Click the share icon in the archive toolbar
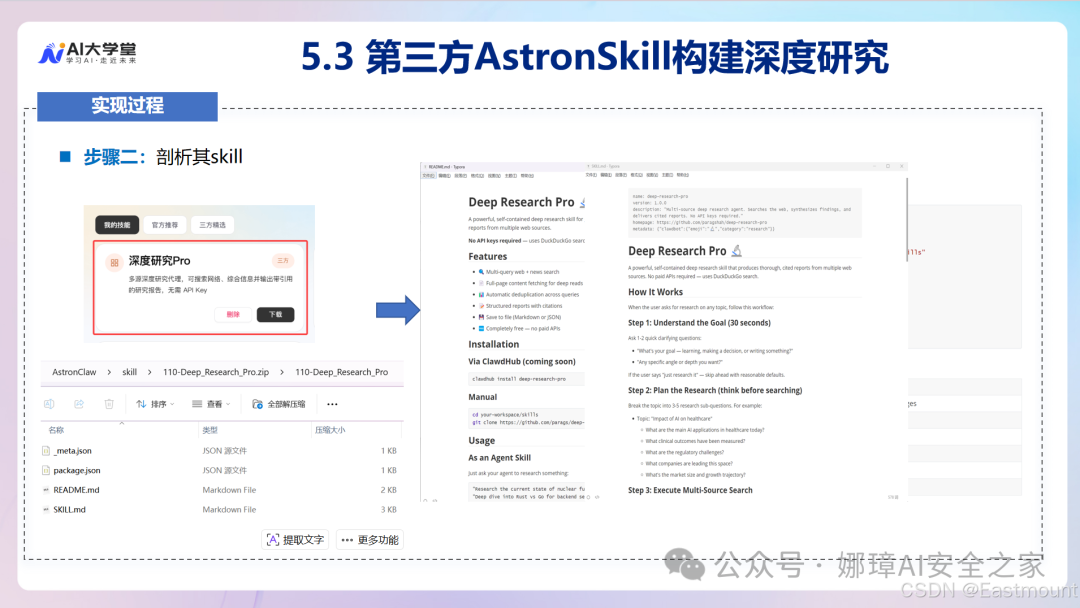This screenshot has width=1080, height=608. point(79,404)
